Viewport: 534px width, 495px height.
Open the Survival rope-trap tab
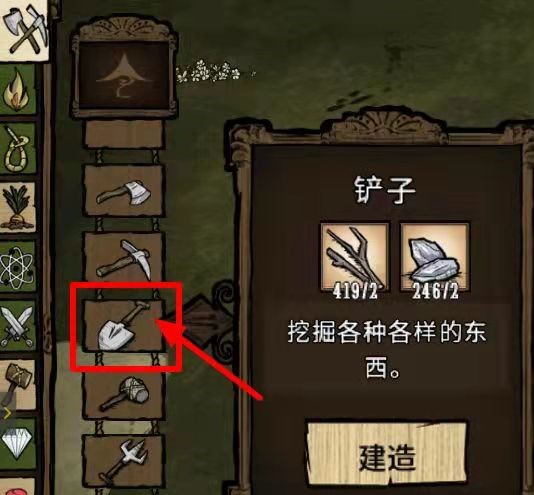(18, 148)
